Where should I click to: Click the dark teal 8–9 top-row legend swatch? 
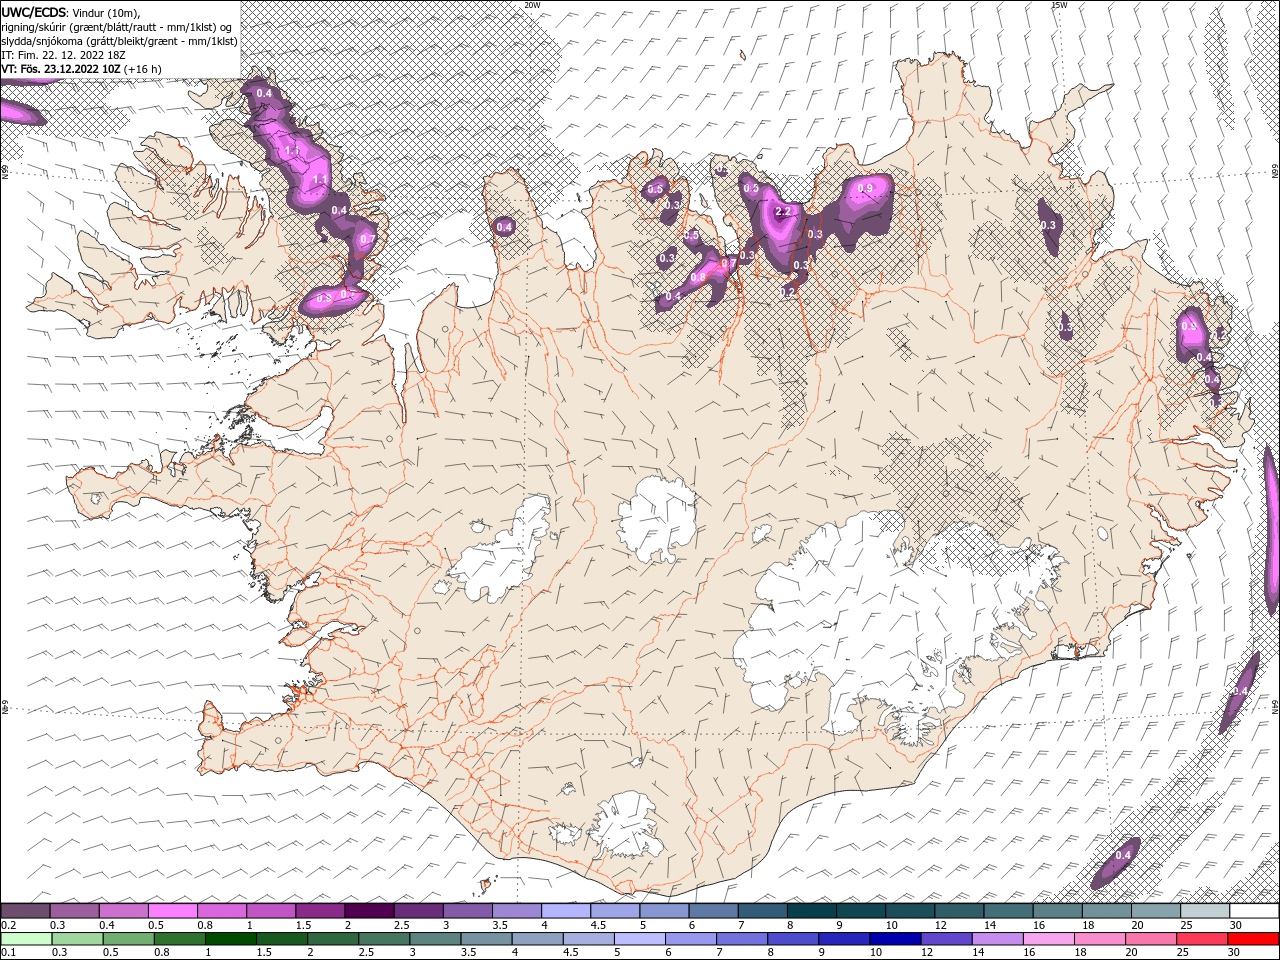[812, 911]
